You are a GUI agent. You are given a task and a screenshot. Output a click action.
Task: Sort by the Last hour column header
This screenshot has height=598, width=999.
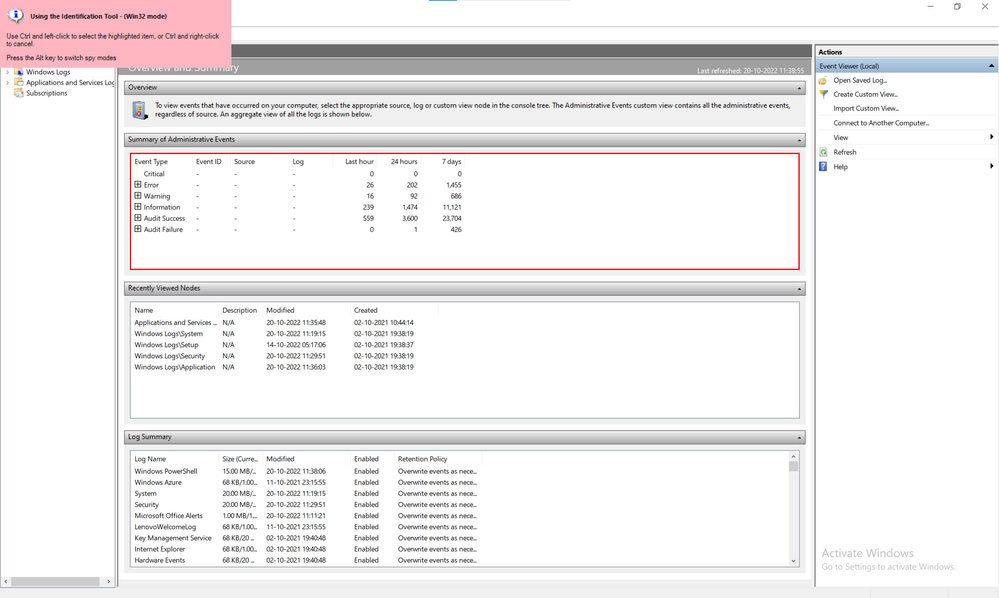(359, 161)
